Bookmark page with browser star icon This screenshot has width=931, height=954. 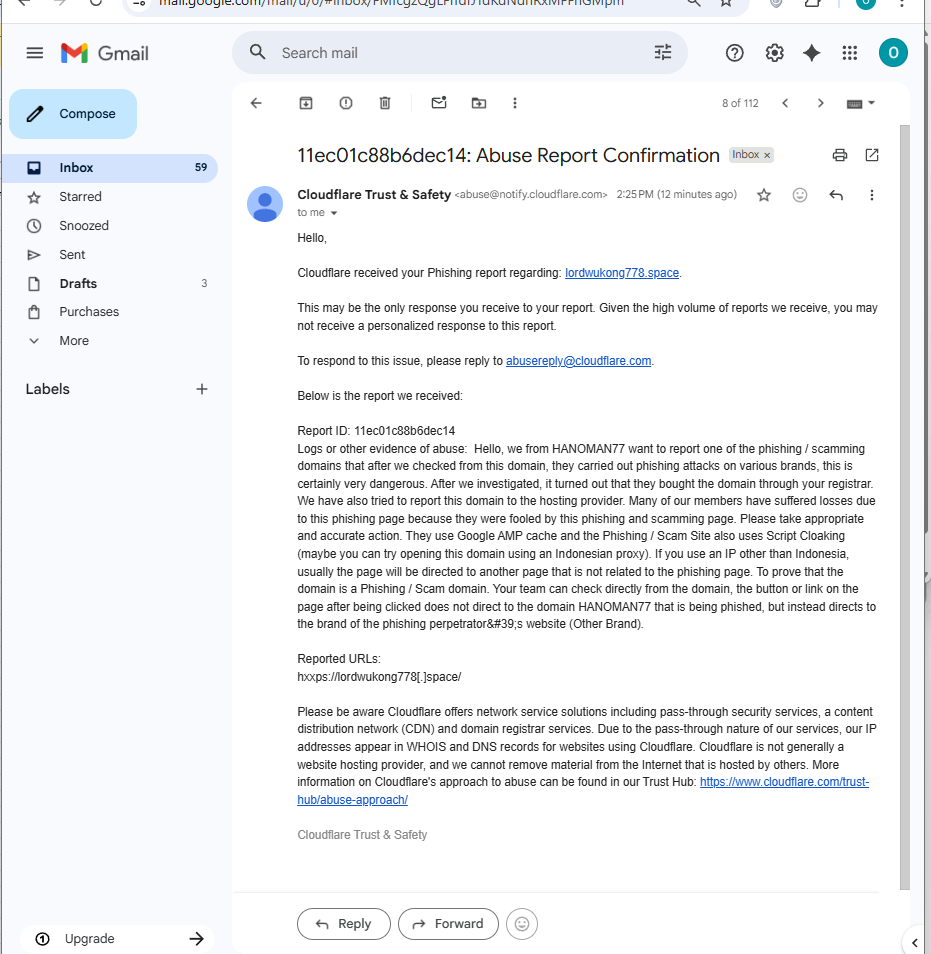(x=725, y=3)
